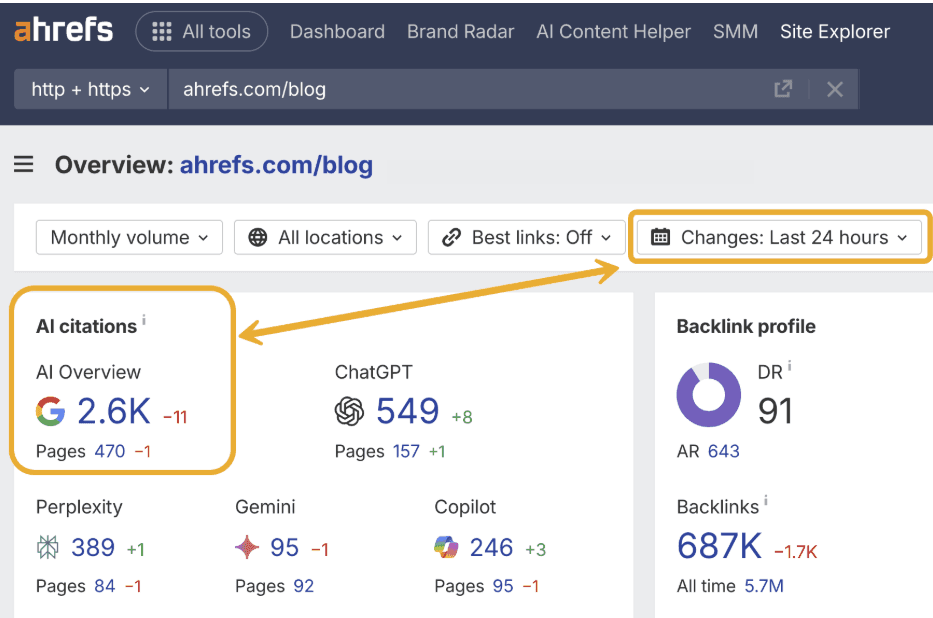Screen dimensions: 933x618
Task: Open AI Content Helper
Action: [x=613, y=32]
